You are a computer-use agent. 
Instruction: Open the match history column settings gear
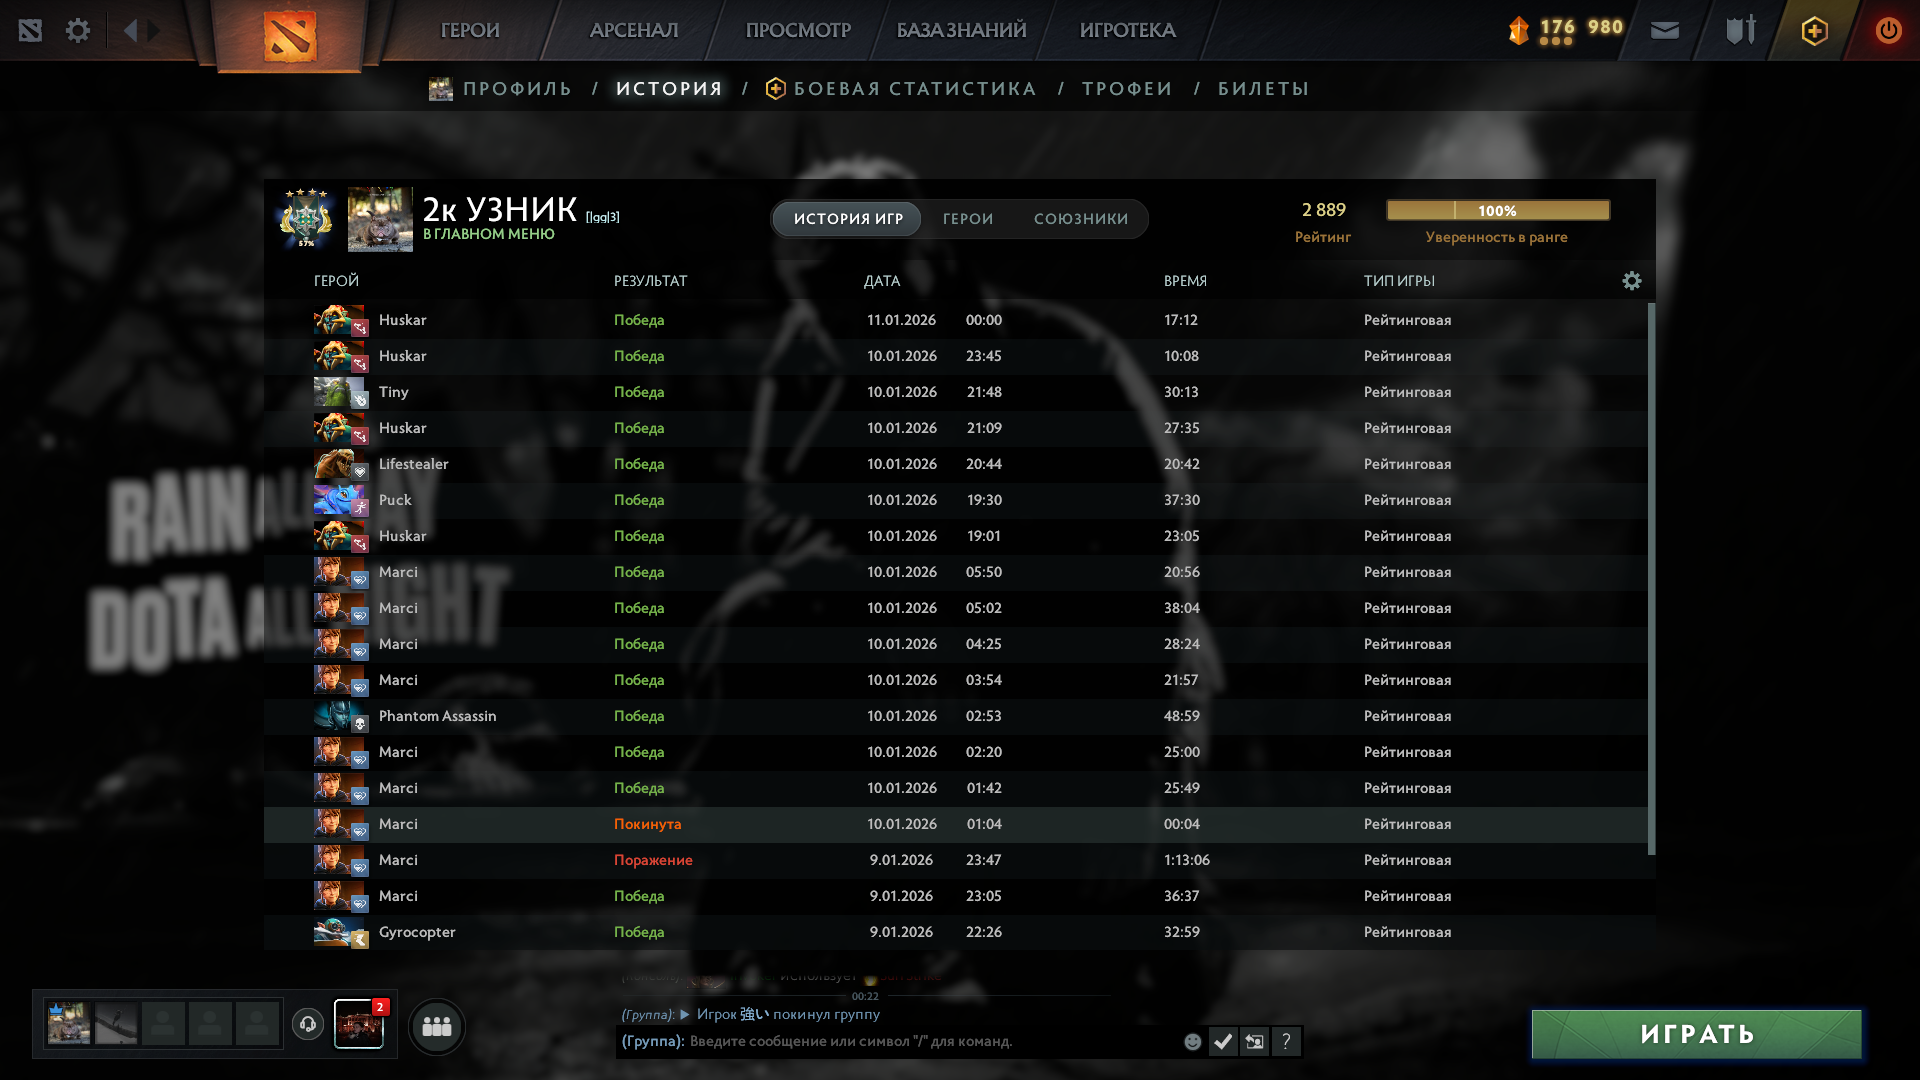click(x=1632, y=281)
